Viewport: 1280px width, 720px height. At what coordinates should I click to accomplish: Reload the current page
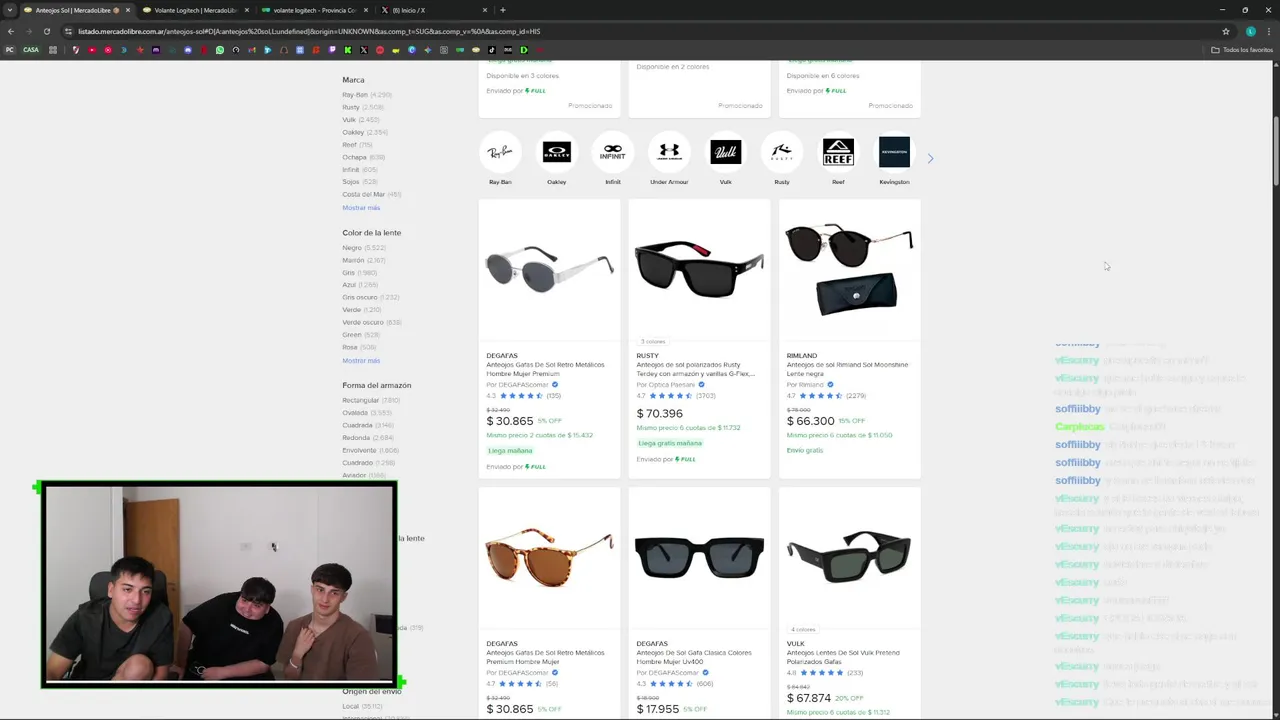tap(46, 31)
